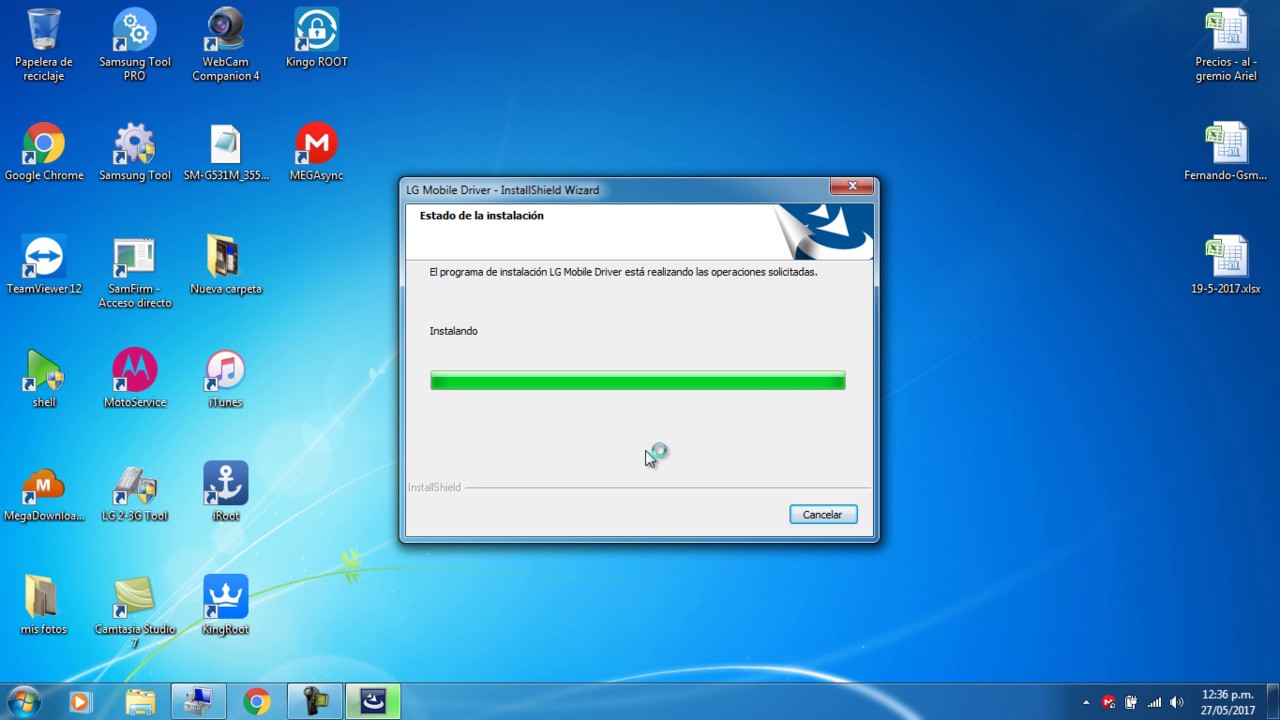Cancel the LG Mobile Driver installation
Viewport: 1280px width, 720px height.
[823, 514]
